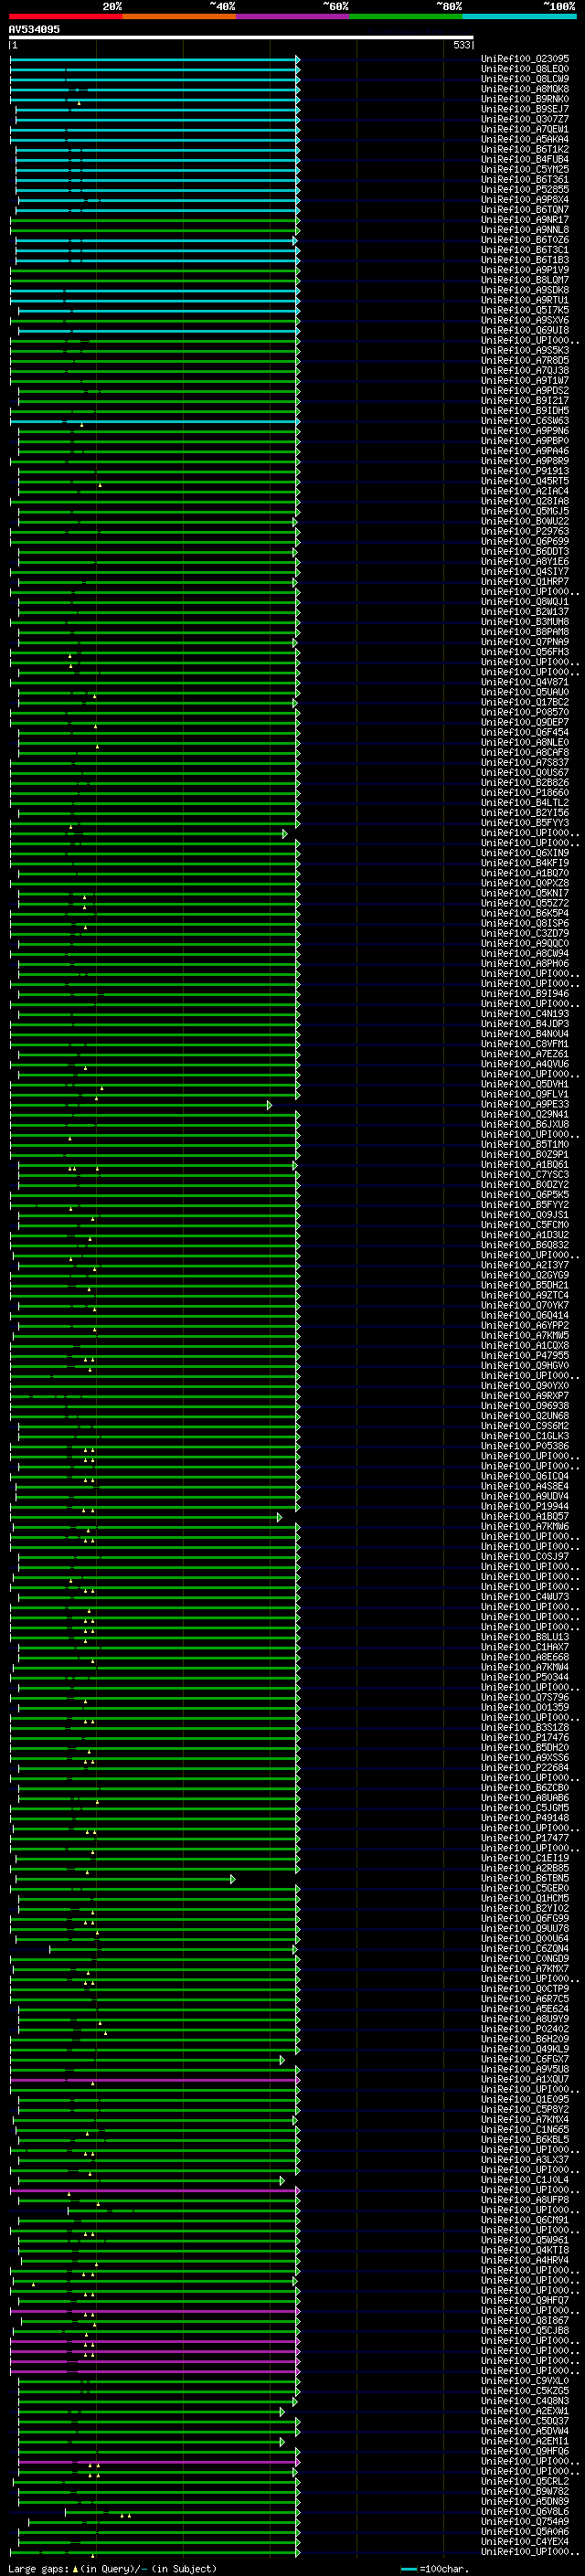Select label UniRef100_A9P1V9
585x2576 pixels.
[525, 270]
